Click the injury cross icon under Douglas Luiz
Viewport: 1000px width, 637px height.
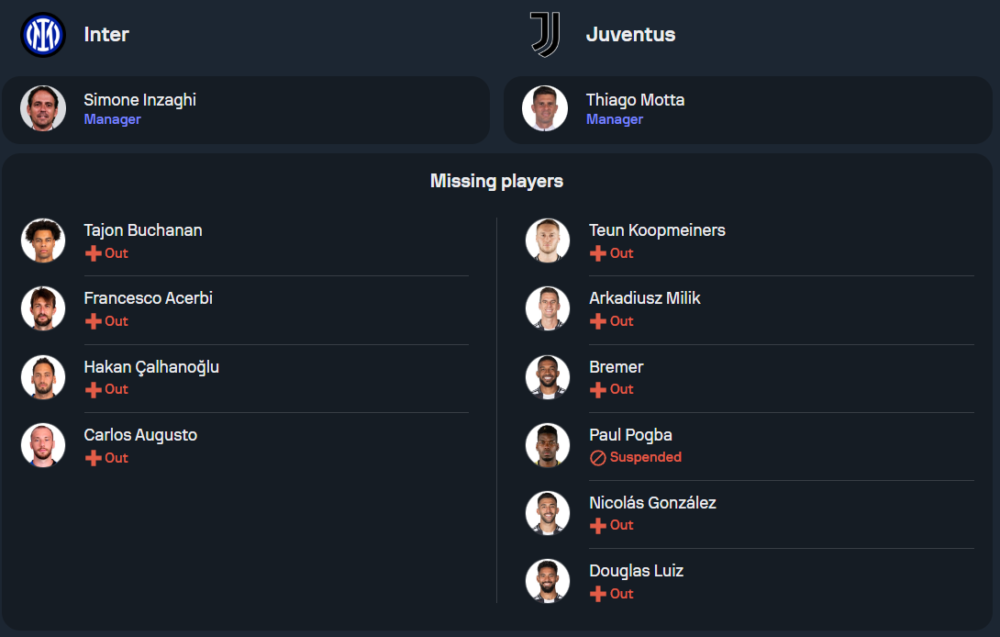pyautogui.click(x=598, y=594)
